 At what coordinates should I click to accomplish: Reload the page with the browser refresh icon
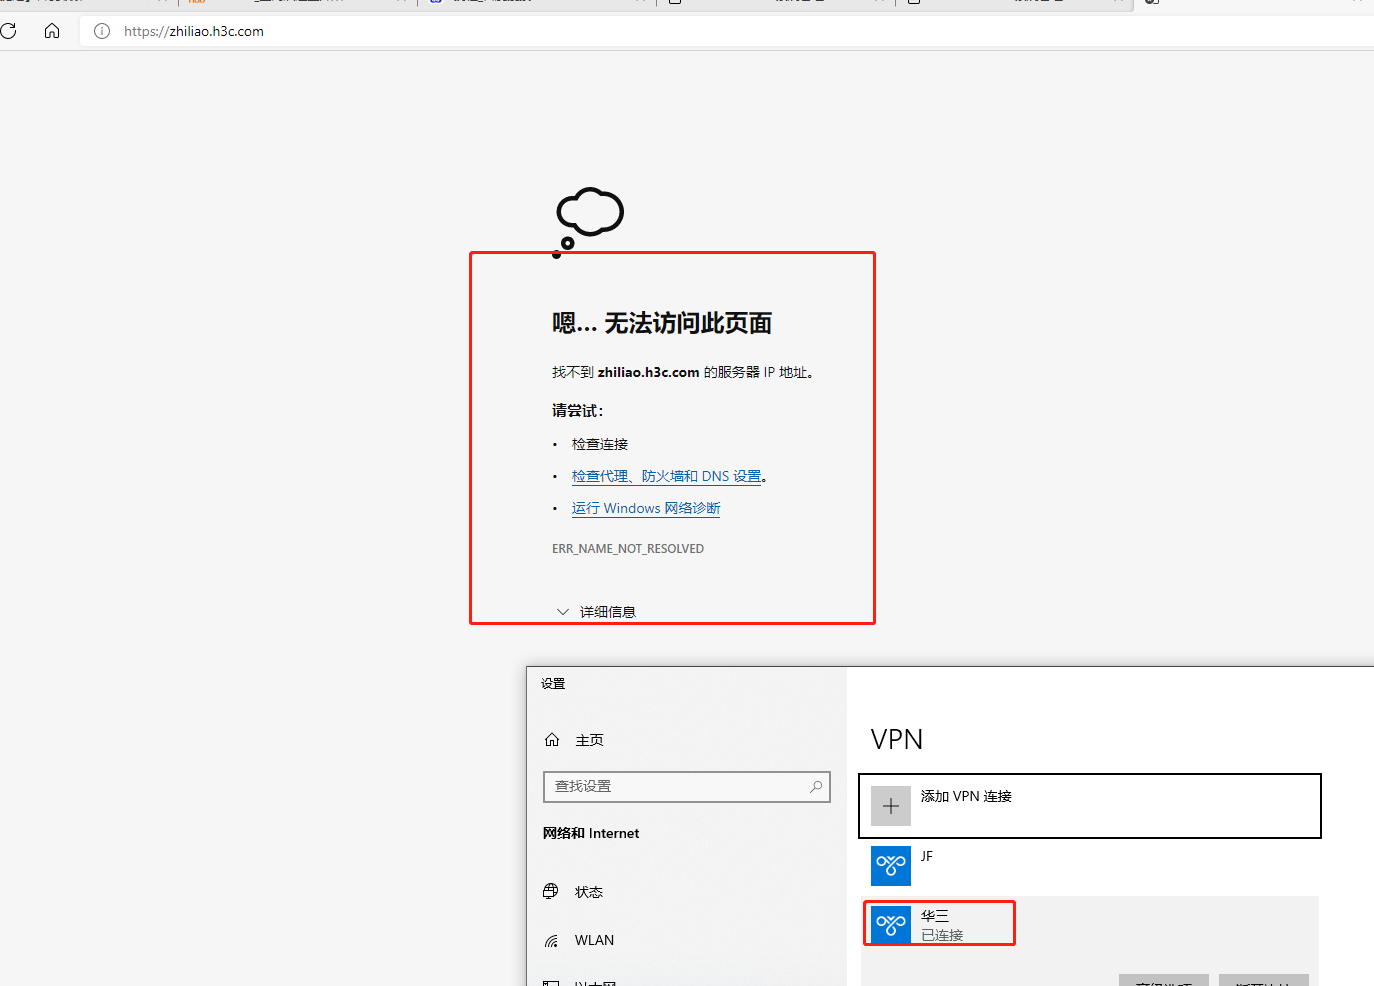[9, 31]
